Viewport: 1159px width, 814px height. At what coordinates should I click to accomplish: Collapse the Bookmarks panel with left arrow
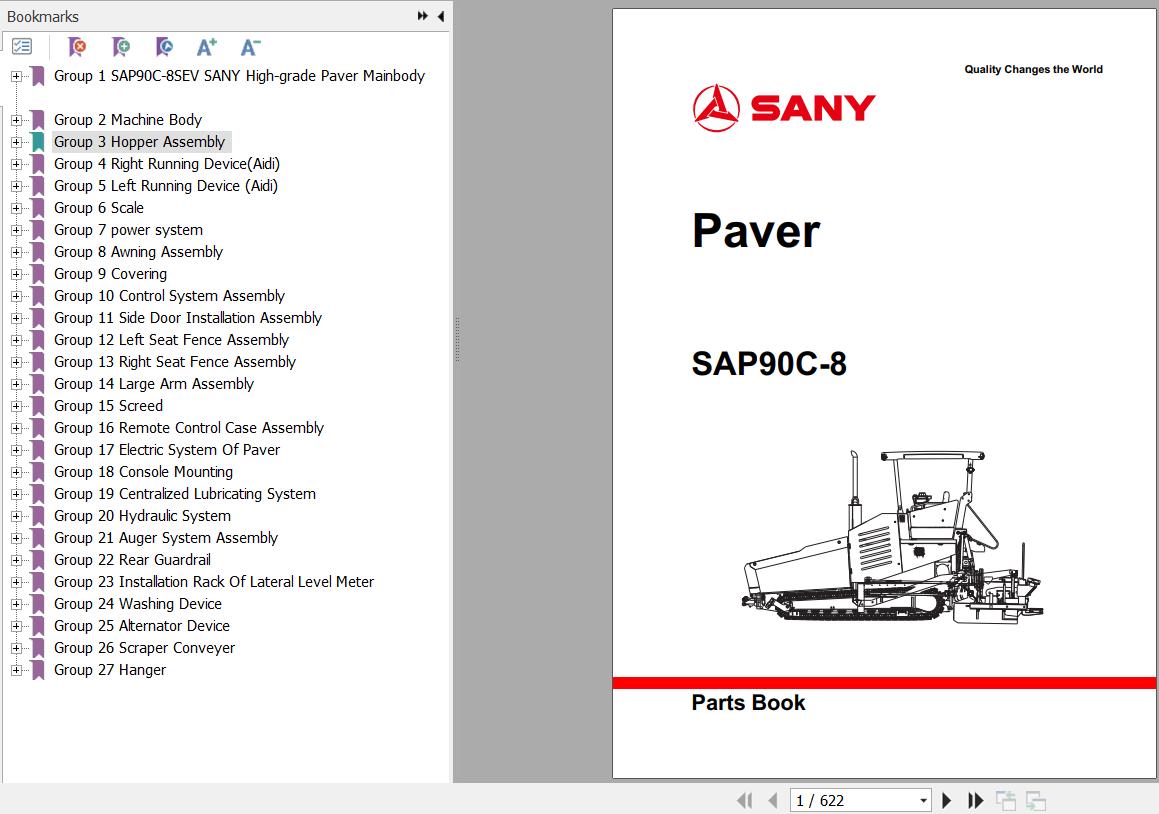click(x=441, y=16)
